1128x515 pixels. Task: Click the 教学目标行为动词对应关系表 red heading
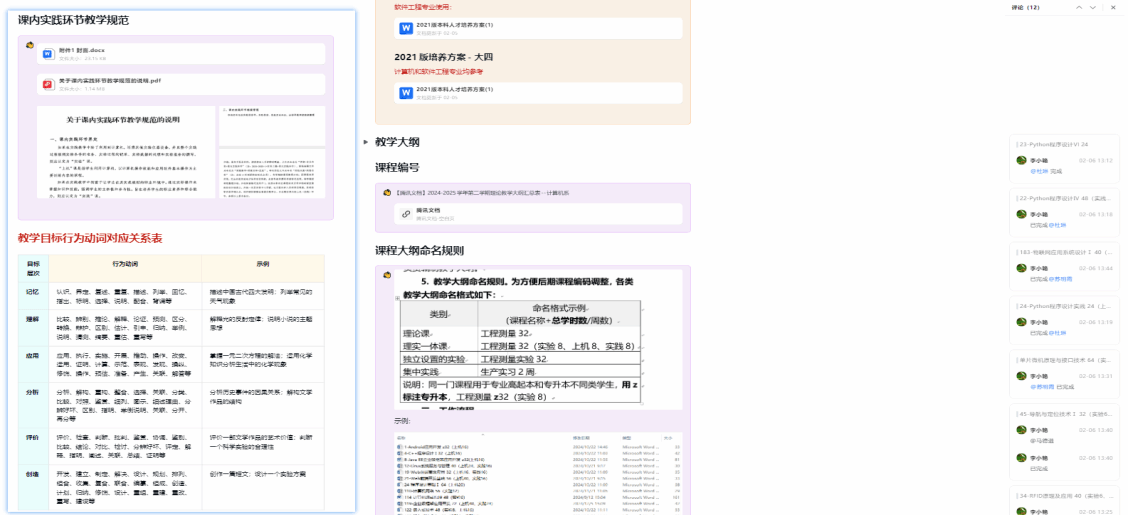90,238
